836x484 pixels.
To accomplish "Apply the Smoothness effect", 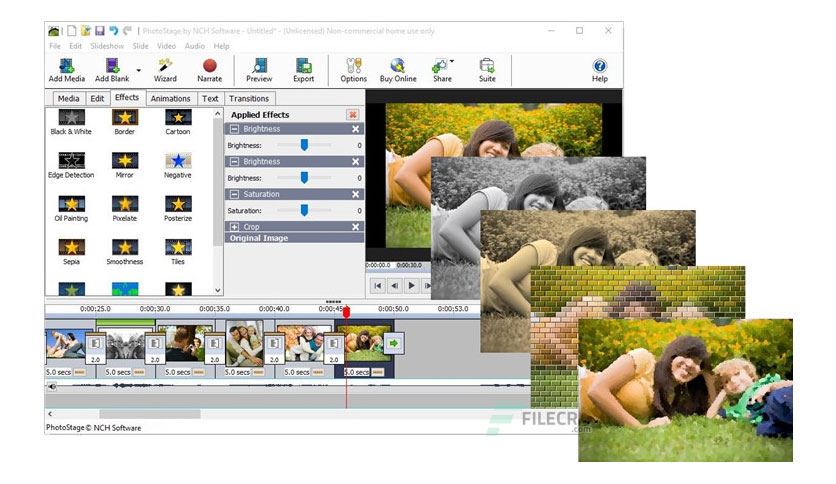I will point(125,252).
